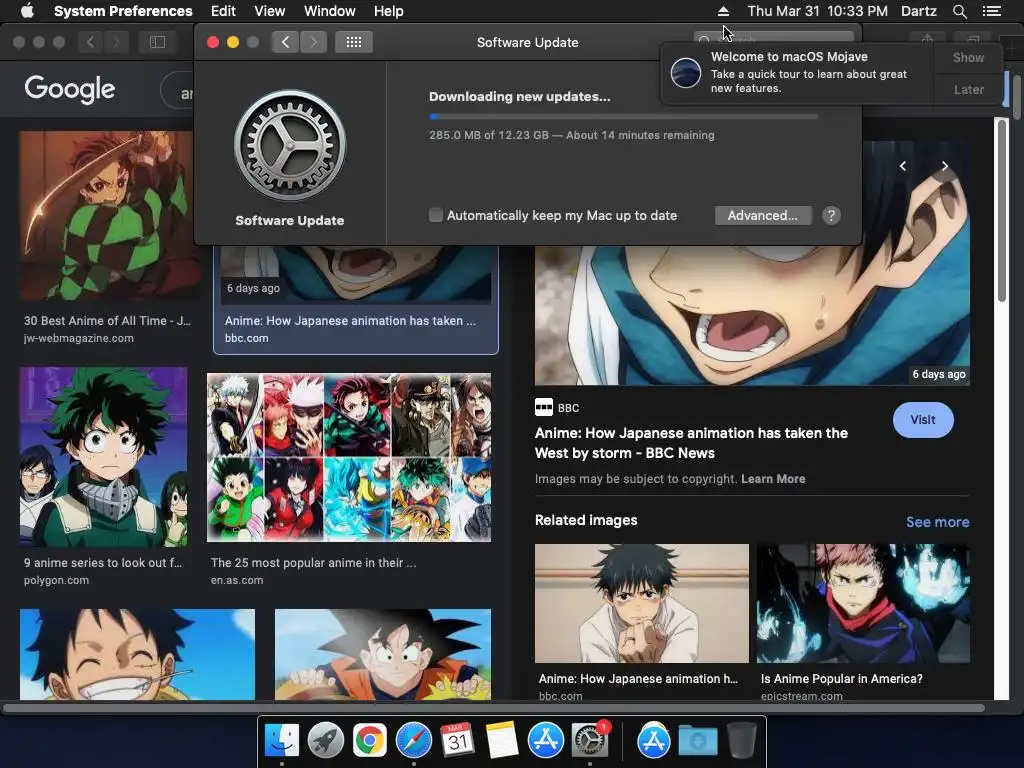Click the Apple menu logo
1024x768 pixels.
[x=27, y=11]
